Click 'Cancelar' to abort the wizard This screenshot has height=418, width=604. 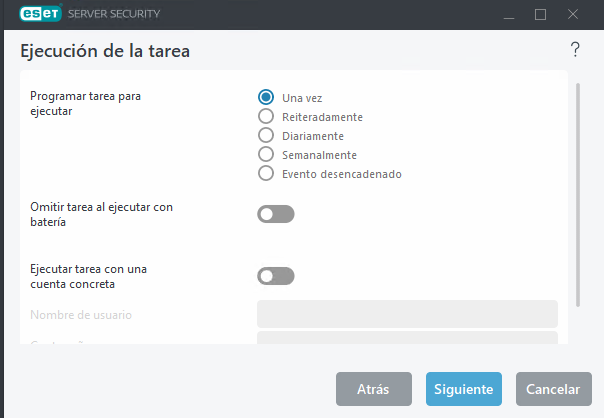554,389
